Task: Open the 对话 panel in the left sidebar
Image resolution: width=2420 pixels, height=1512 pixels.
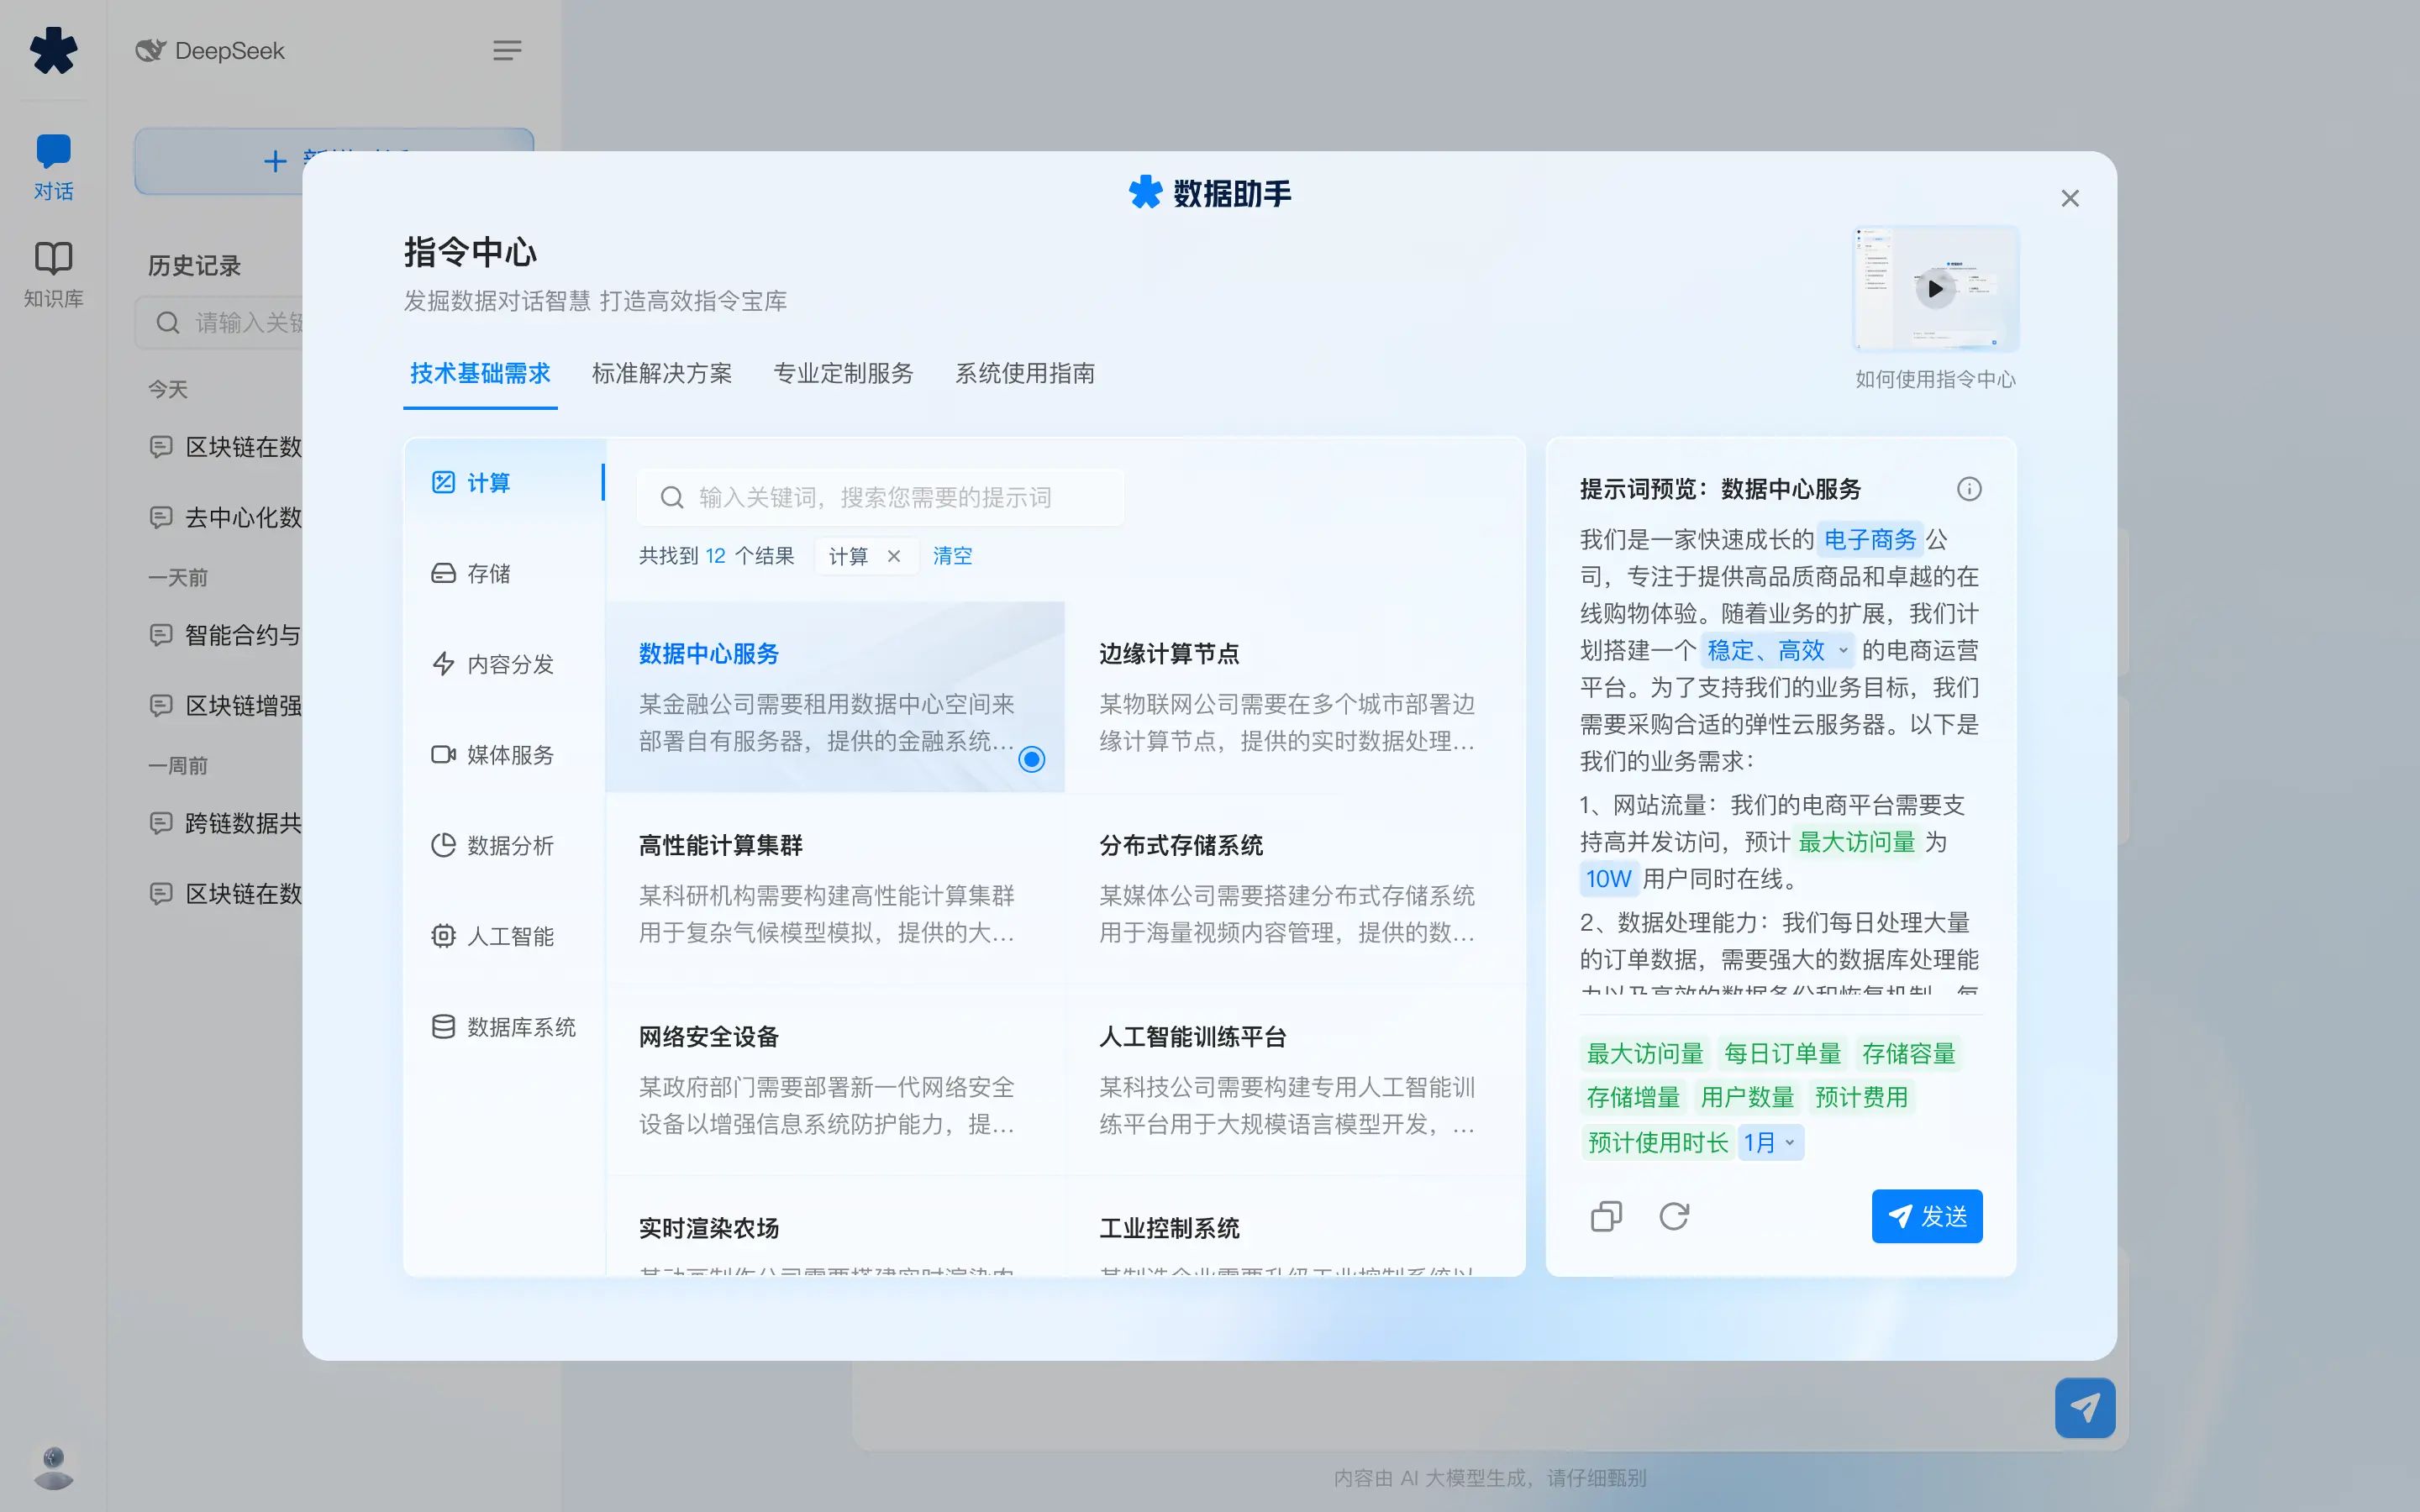Action: point(53,163)
